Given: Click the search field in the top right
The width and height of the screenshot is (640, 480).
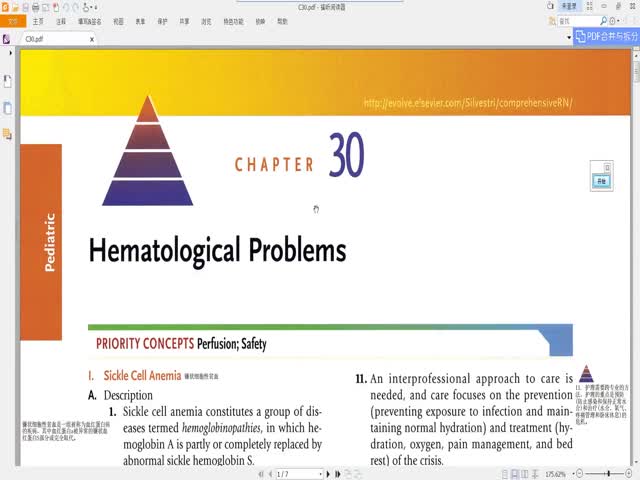Looking at the screenshot, I should click(594, 20).
